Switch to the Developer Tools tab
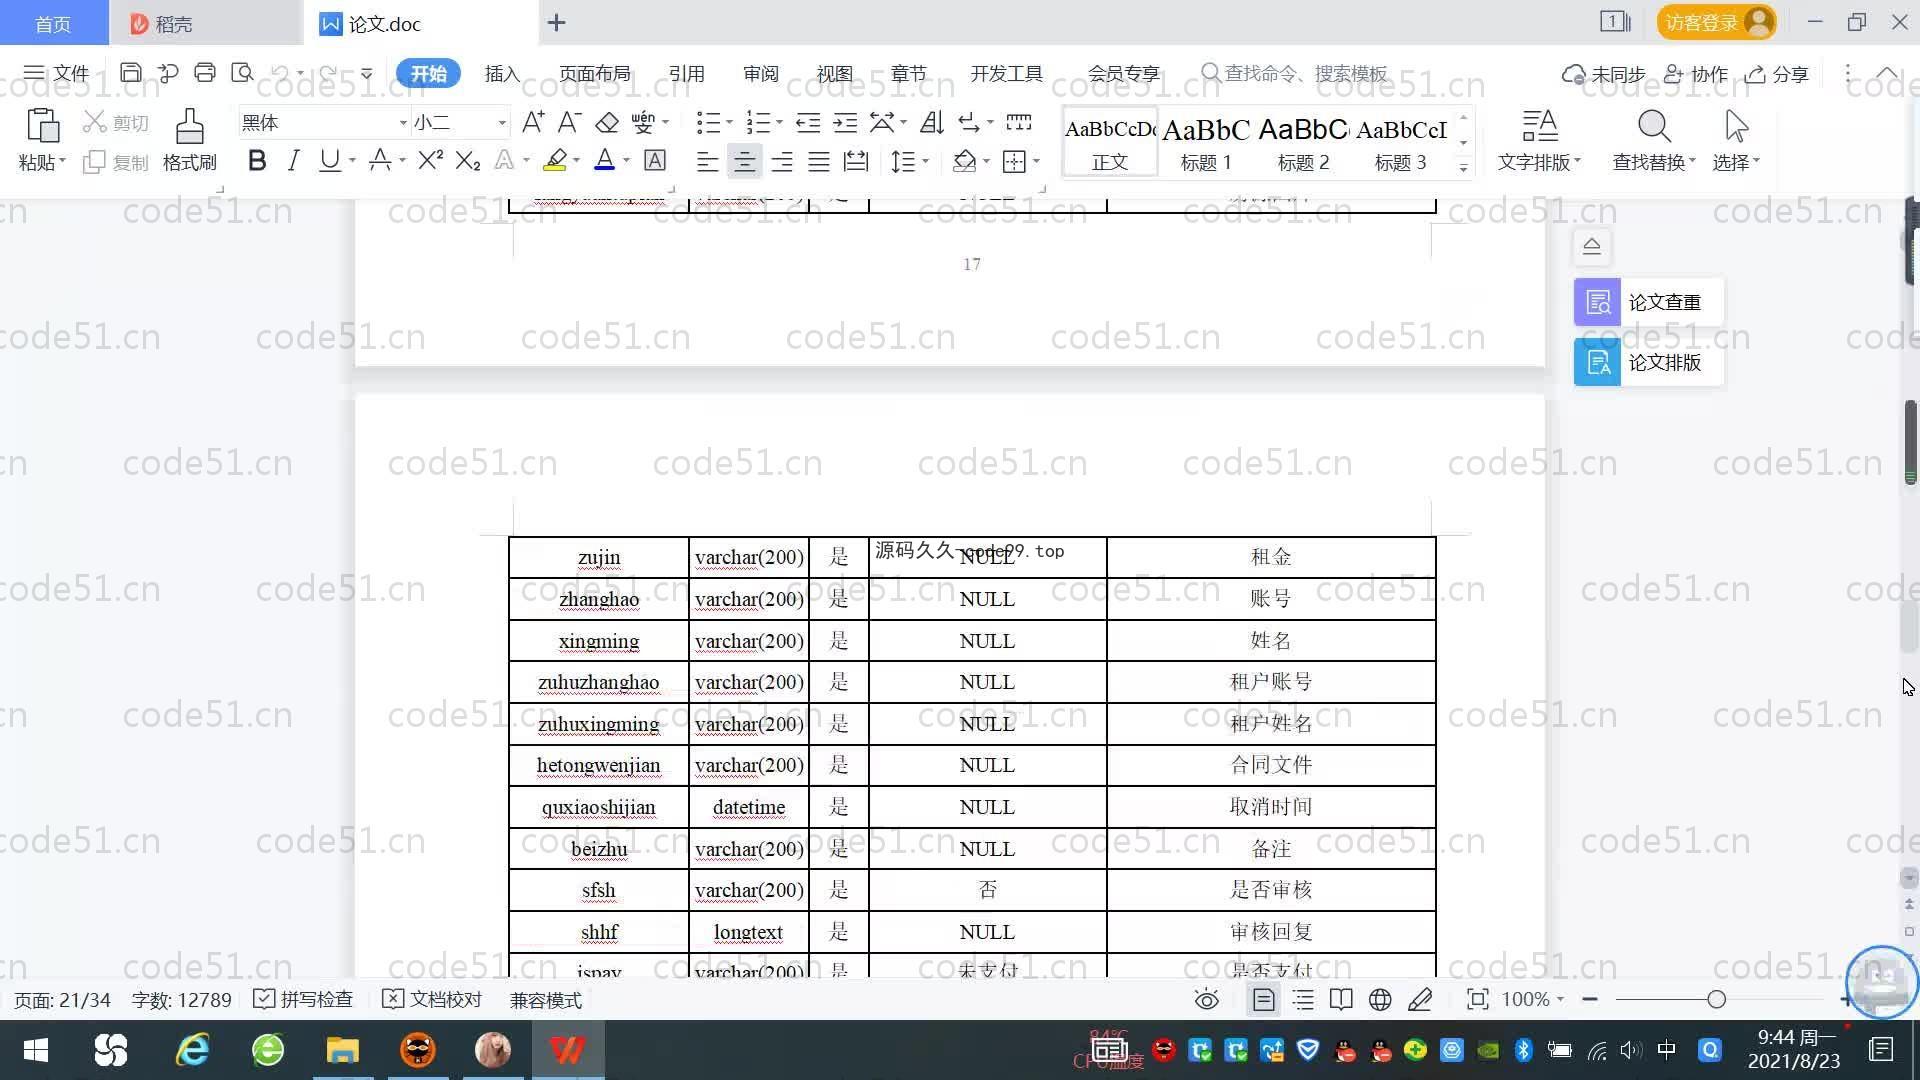Screen dimensions: 1920x1080 (1007, 74)
